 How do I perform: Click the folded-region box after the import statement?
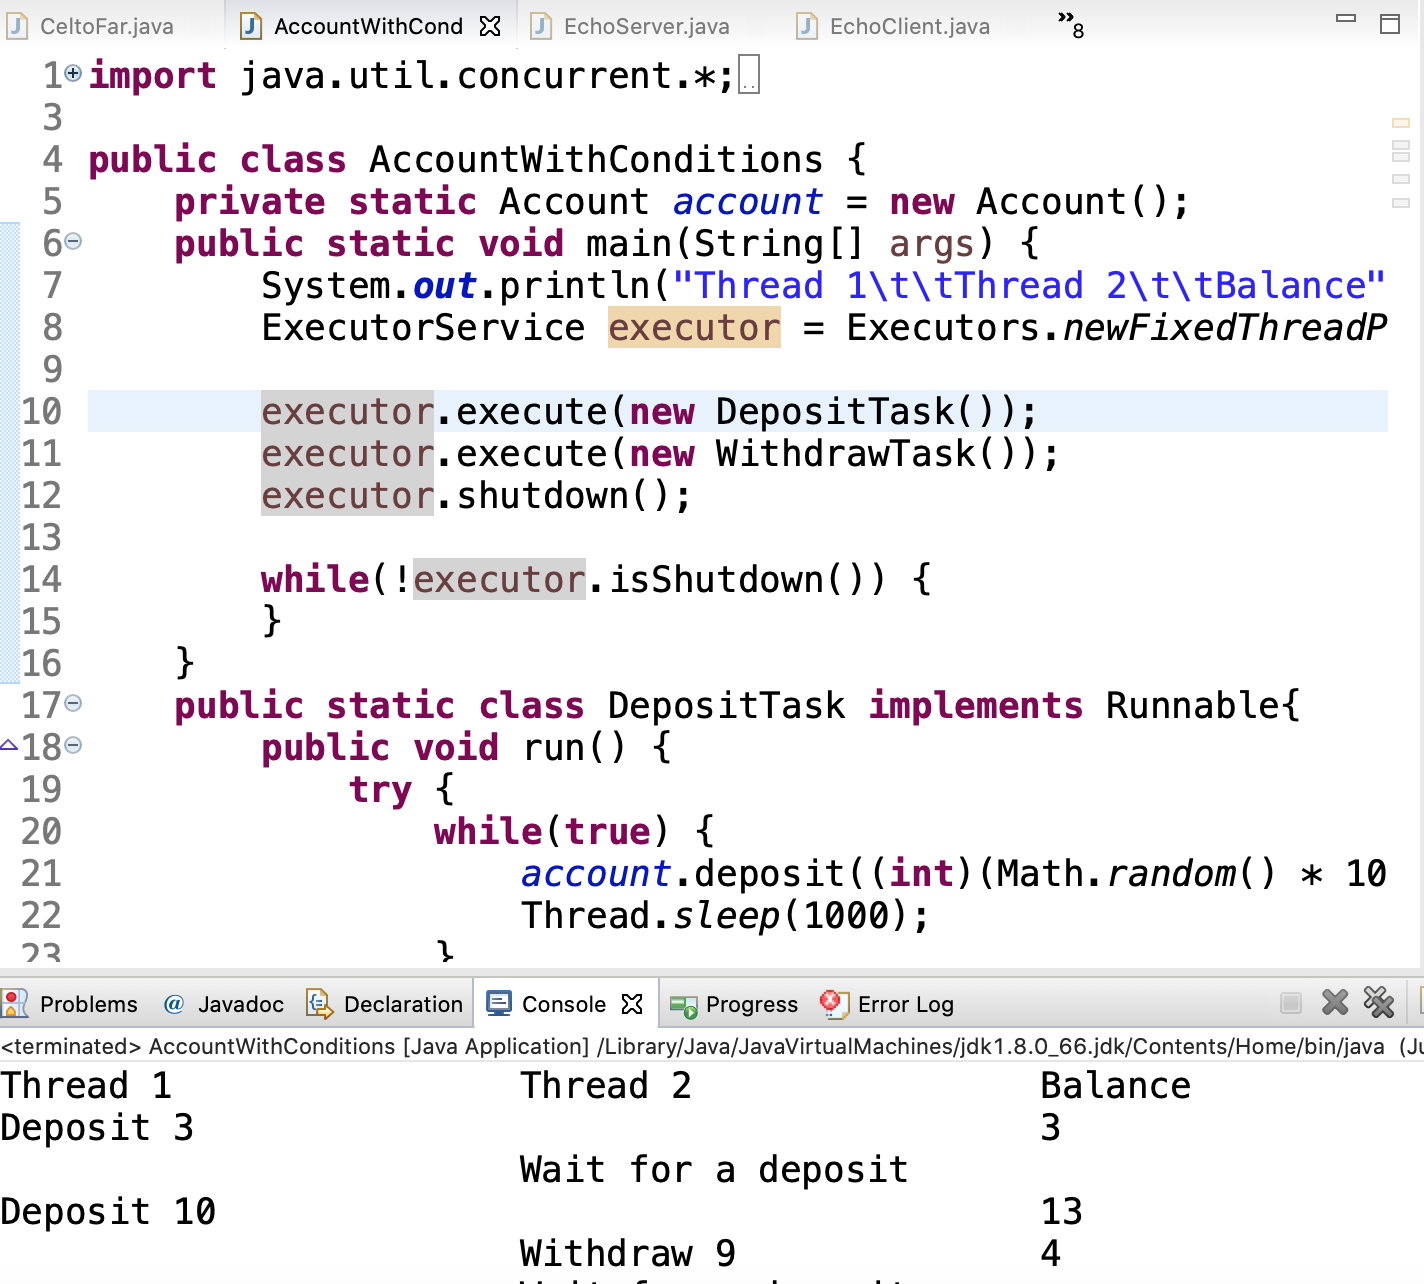click(749, 75)
